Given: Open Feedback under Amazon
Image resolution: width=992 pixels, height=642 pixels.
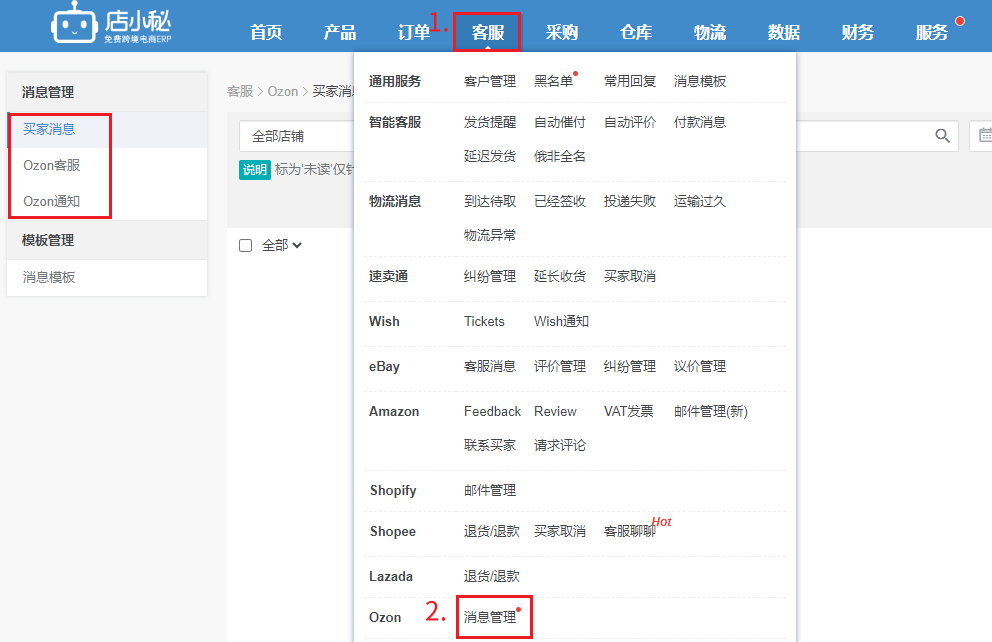Looking at the screenshot, I should pyautogui.click(x=492, y=412).
